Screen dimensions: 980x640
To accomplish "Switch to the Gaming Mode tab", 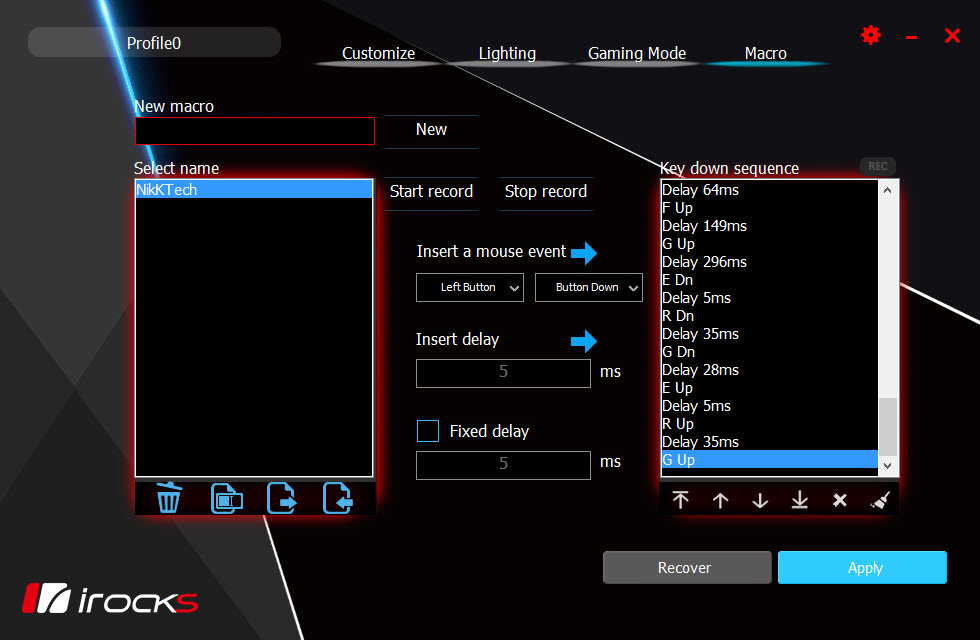I will coord(637,54).
